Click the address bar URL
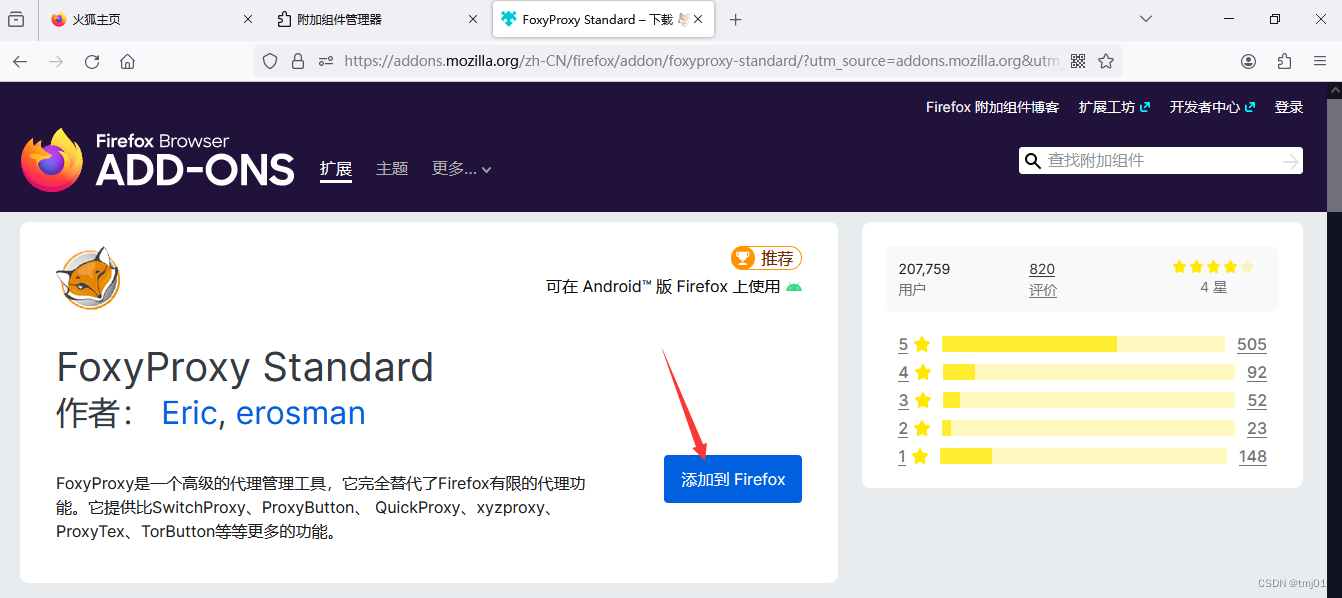Screen dimensions: 1342x598 coord(702,61)
